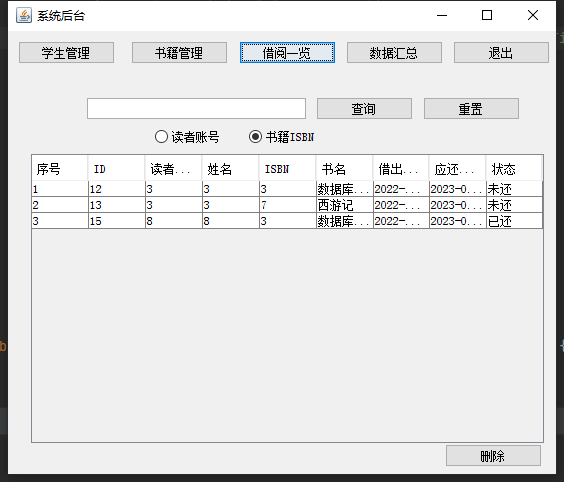Click the 删除 delete button
Screen dimensions: 564x482
[493, 456]
